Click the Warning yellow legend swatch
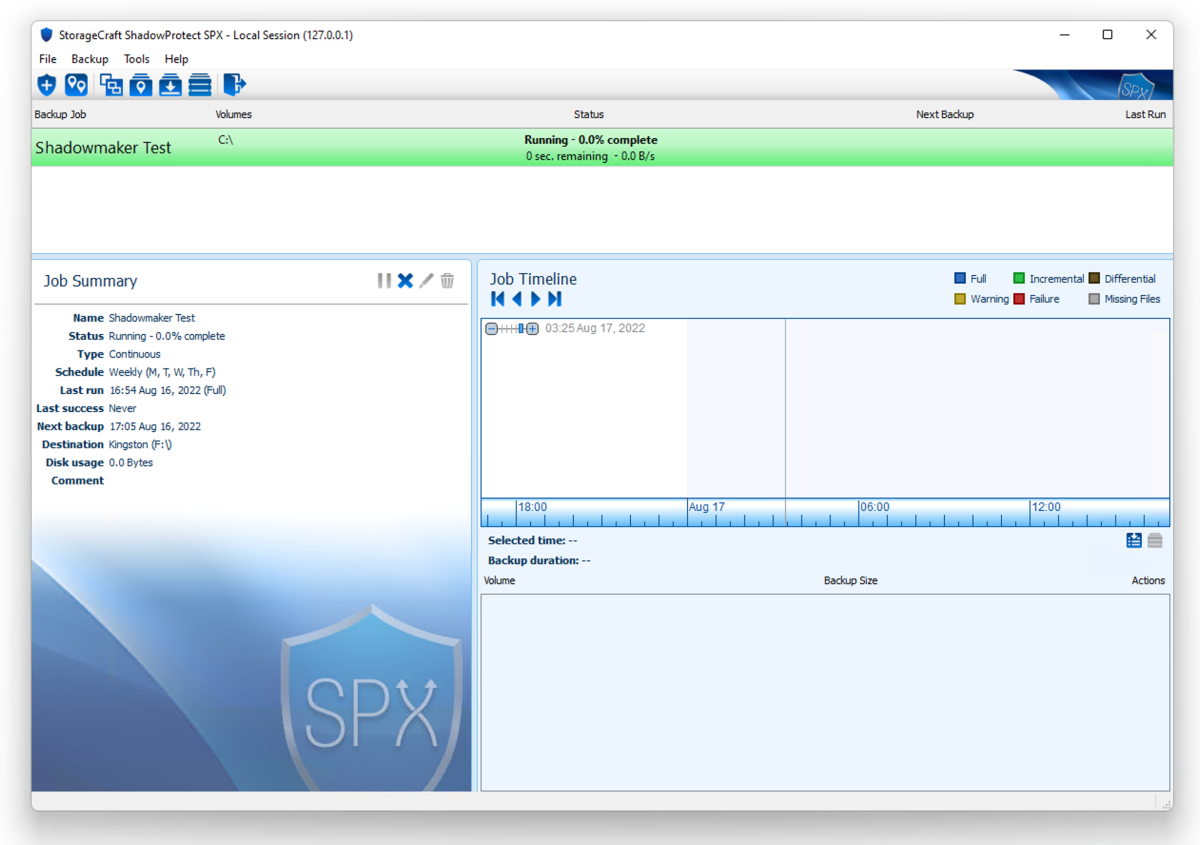Screen dimensions: 1200x845 click(x=960, y=299)
